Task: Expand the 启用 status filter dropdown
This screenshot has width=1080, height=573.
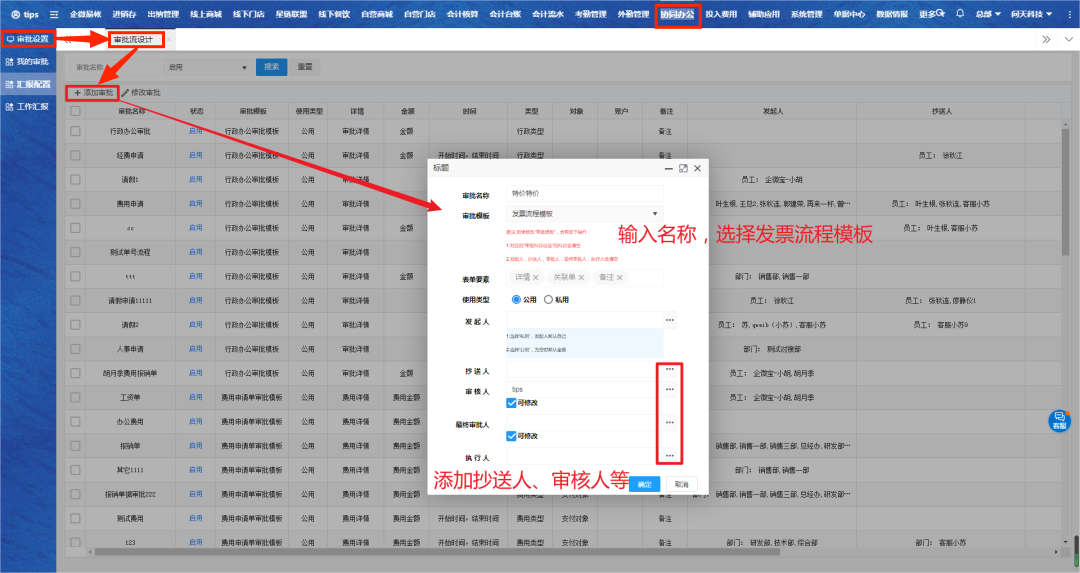Action: [x=207, y=67]
